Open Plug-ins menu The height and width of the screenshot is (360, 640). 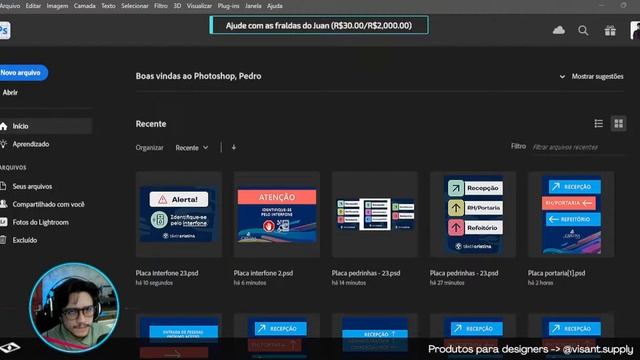(228, 6)
